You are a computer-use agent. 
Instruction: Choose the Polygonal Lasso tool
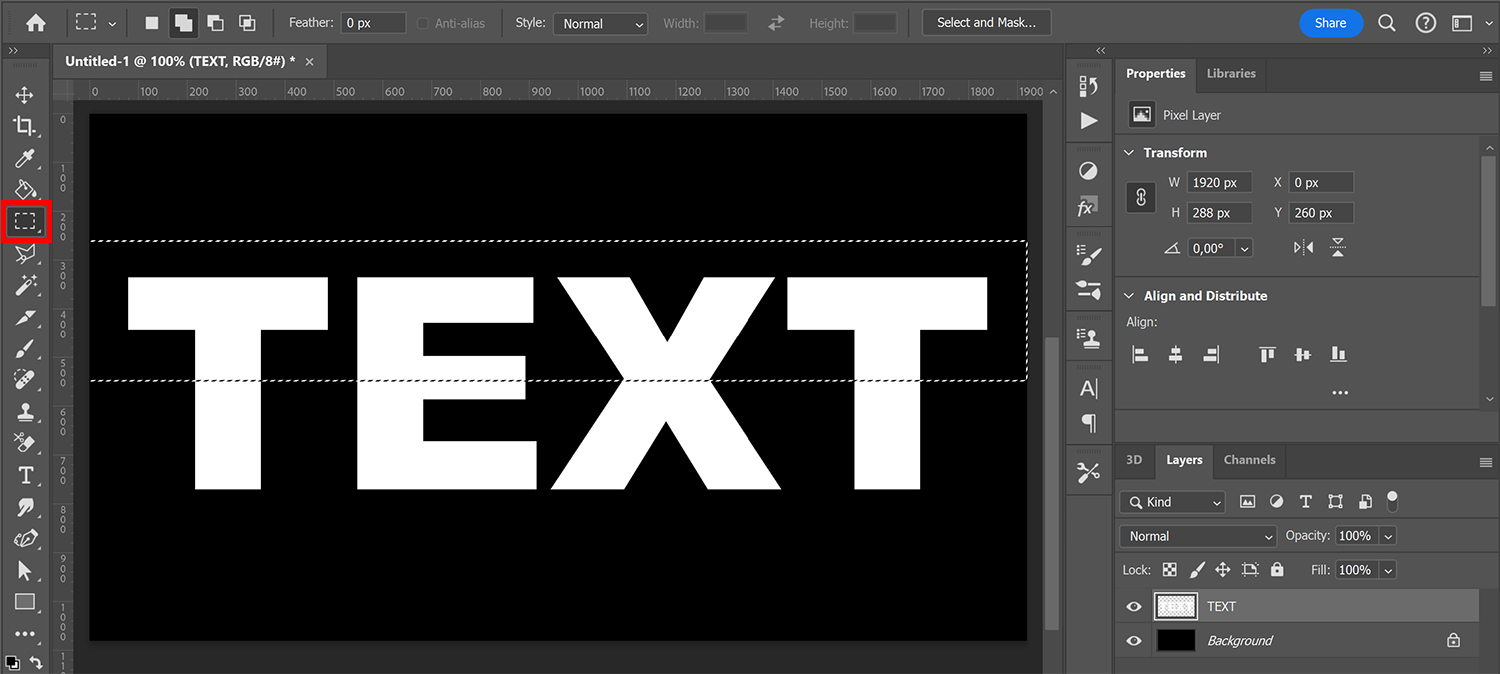pos(25,254)
